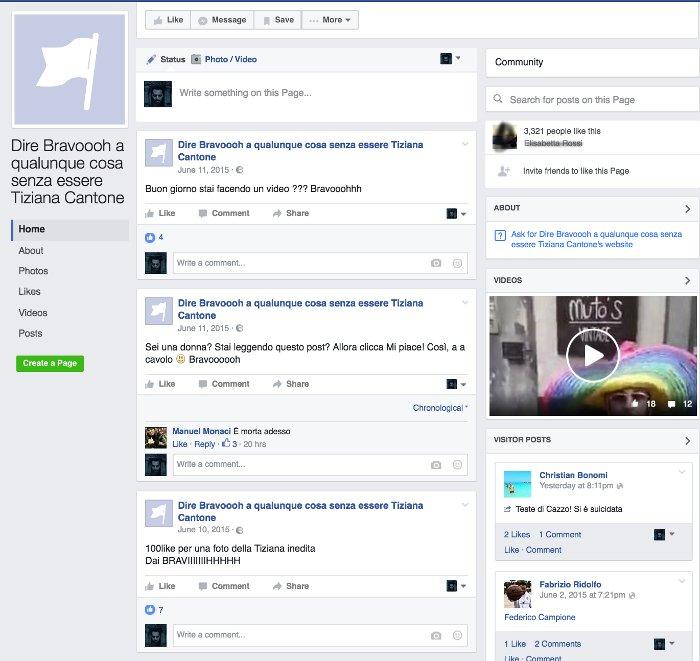Attach photo in 'Sei una donna?' comment box
This screenshot has height=661, width=700.
[x=436, y=465]
